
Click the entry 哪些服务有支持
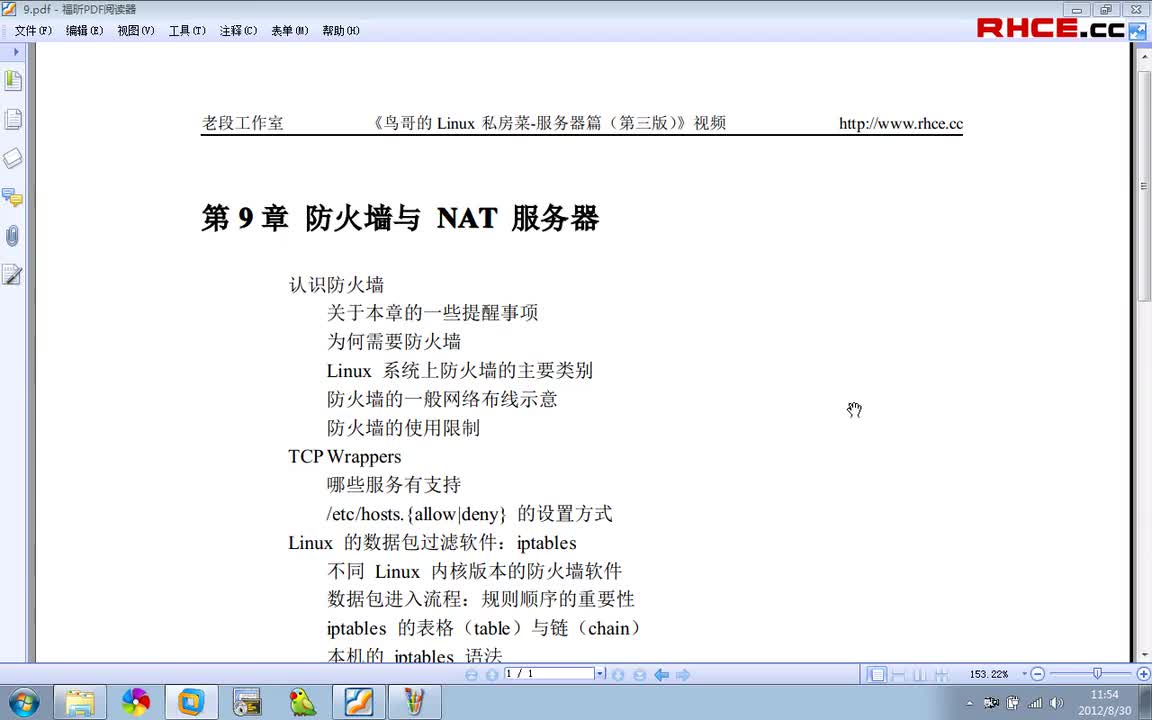click(x=394, y=485)
